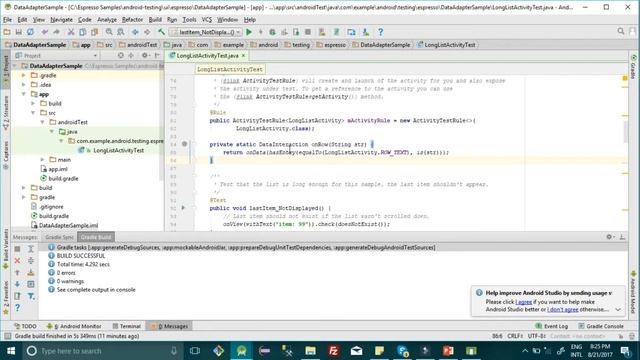Click the Copy toolbar icon
The height and width of the screenshot is (360, 640).
pos(82,32)
